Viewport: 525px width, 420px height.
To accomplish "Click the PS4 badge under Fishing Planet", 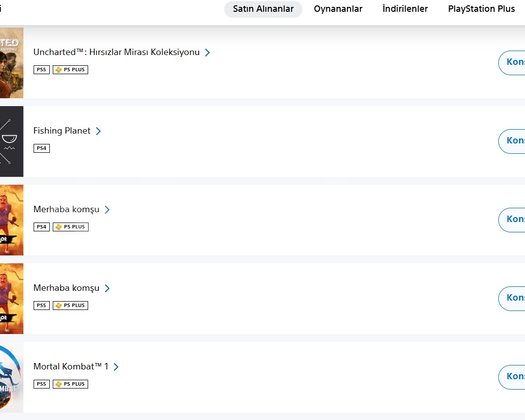I will tap(42, 148).
